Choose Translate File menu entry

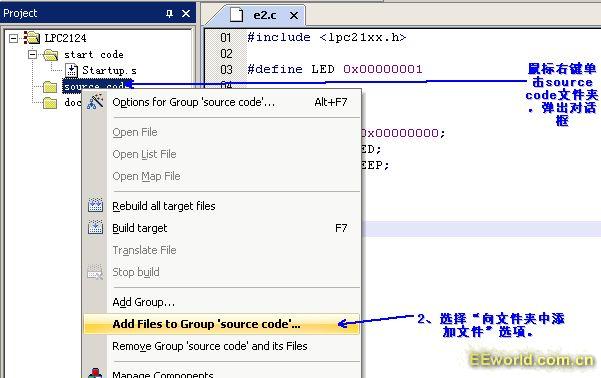tap(222, 250)
